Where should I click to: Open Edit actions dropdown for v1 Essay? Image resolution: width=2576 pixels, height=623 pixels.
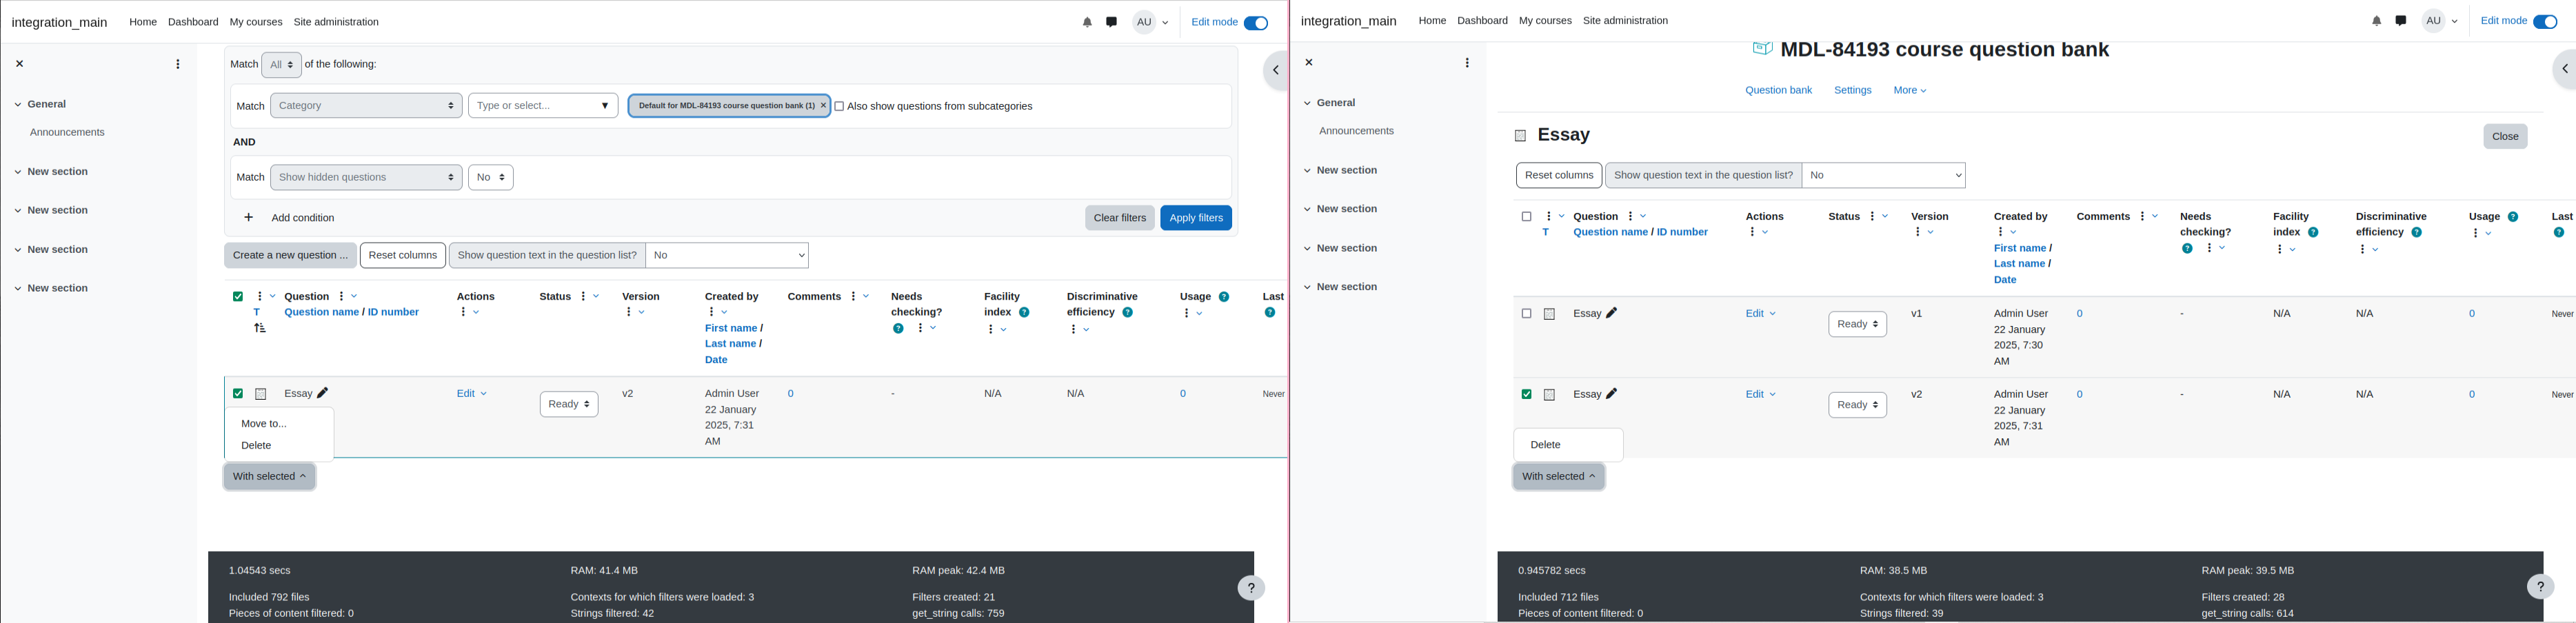1760,314
